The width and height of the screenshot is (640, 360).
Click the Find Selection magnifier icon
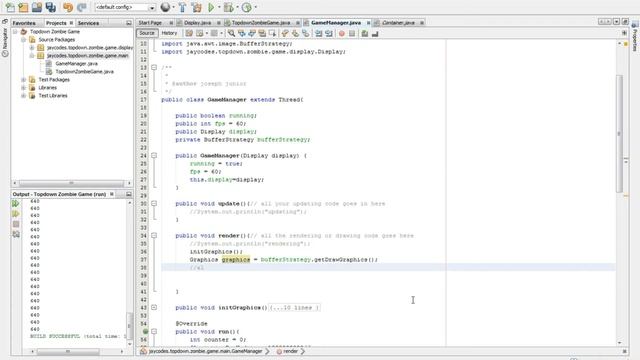tap(231, 33)
